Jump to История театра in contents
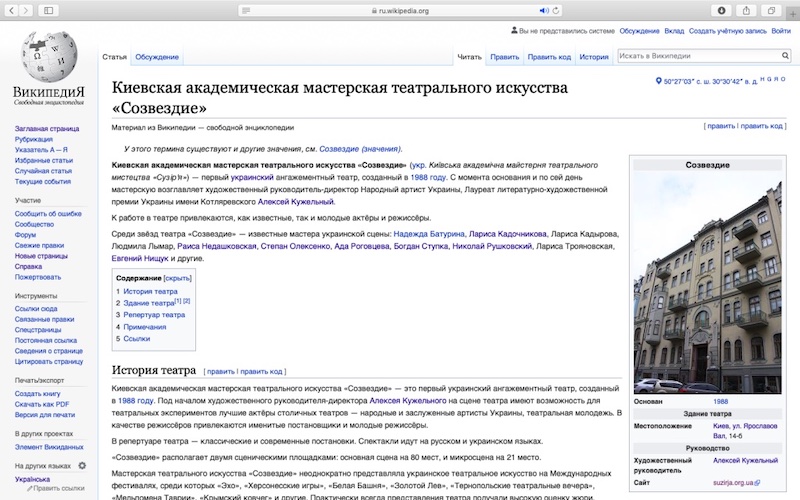This screenshot has height=500, width=800. (x=150, y=291)
